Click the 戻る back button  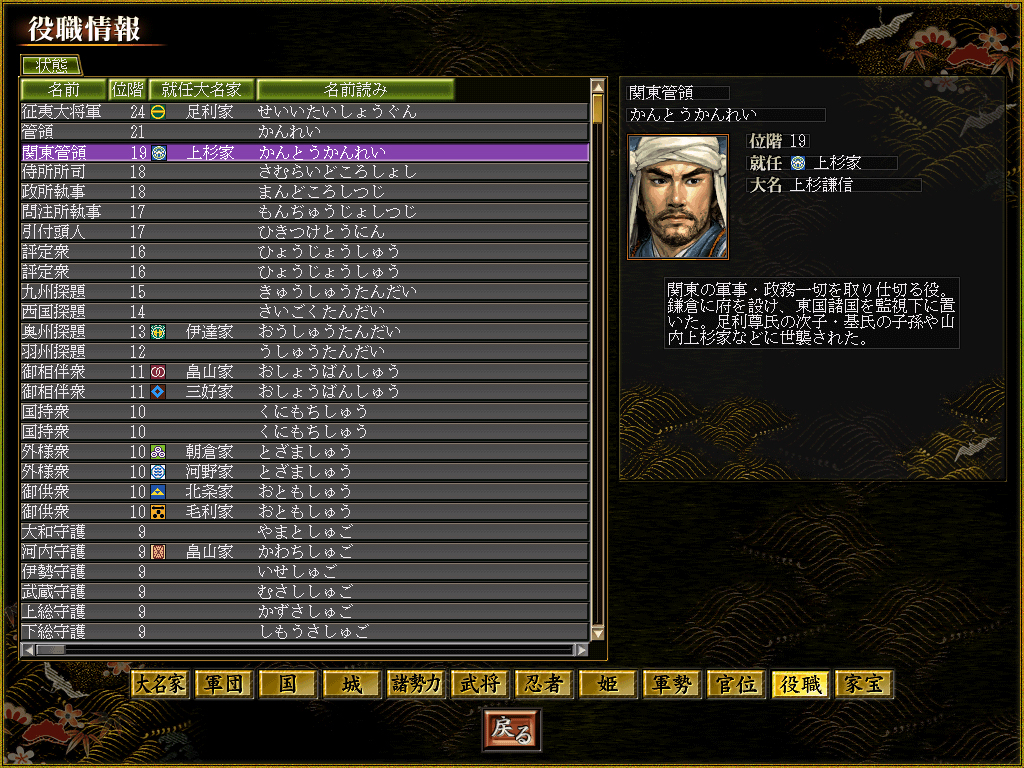pyautogui.click(x=512, y=730)
